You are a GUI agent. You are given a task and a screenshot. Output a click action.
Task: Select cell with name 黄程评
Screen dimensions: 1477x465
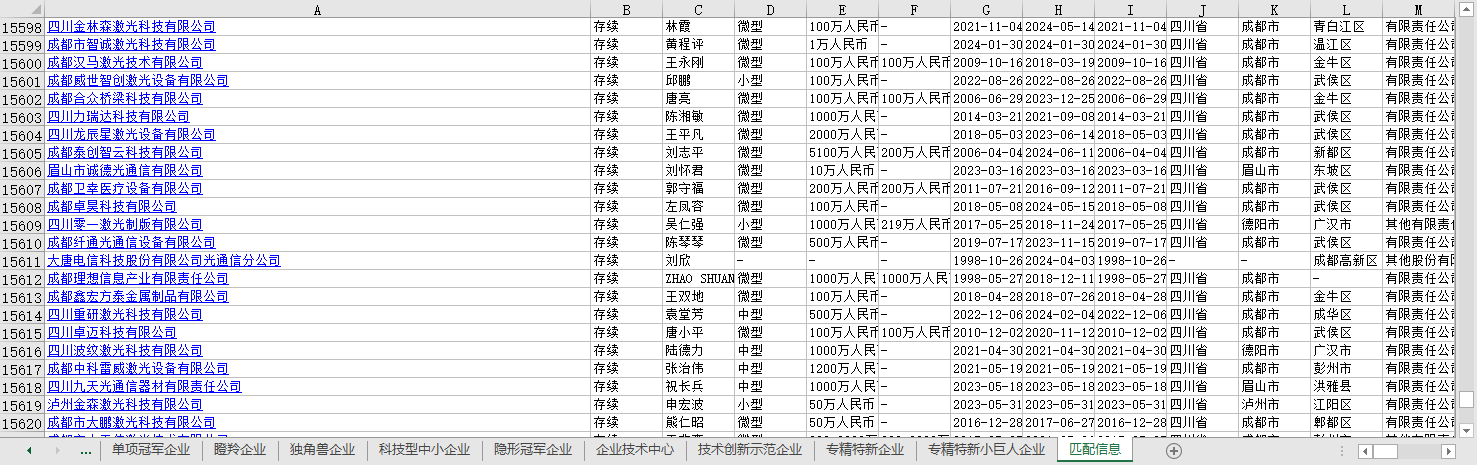tap(698, 45)
